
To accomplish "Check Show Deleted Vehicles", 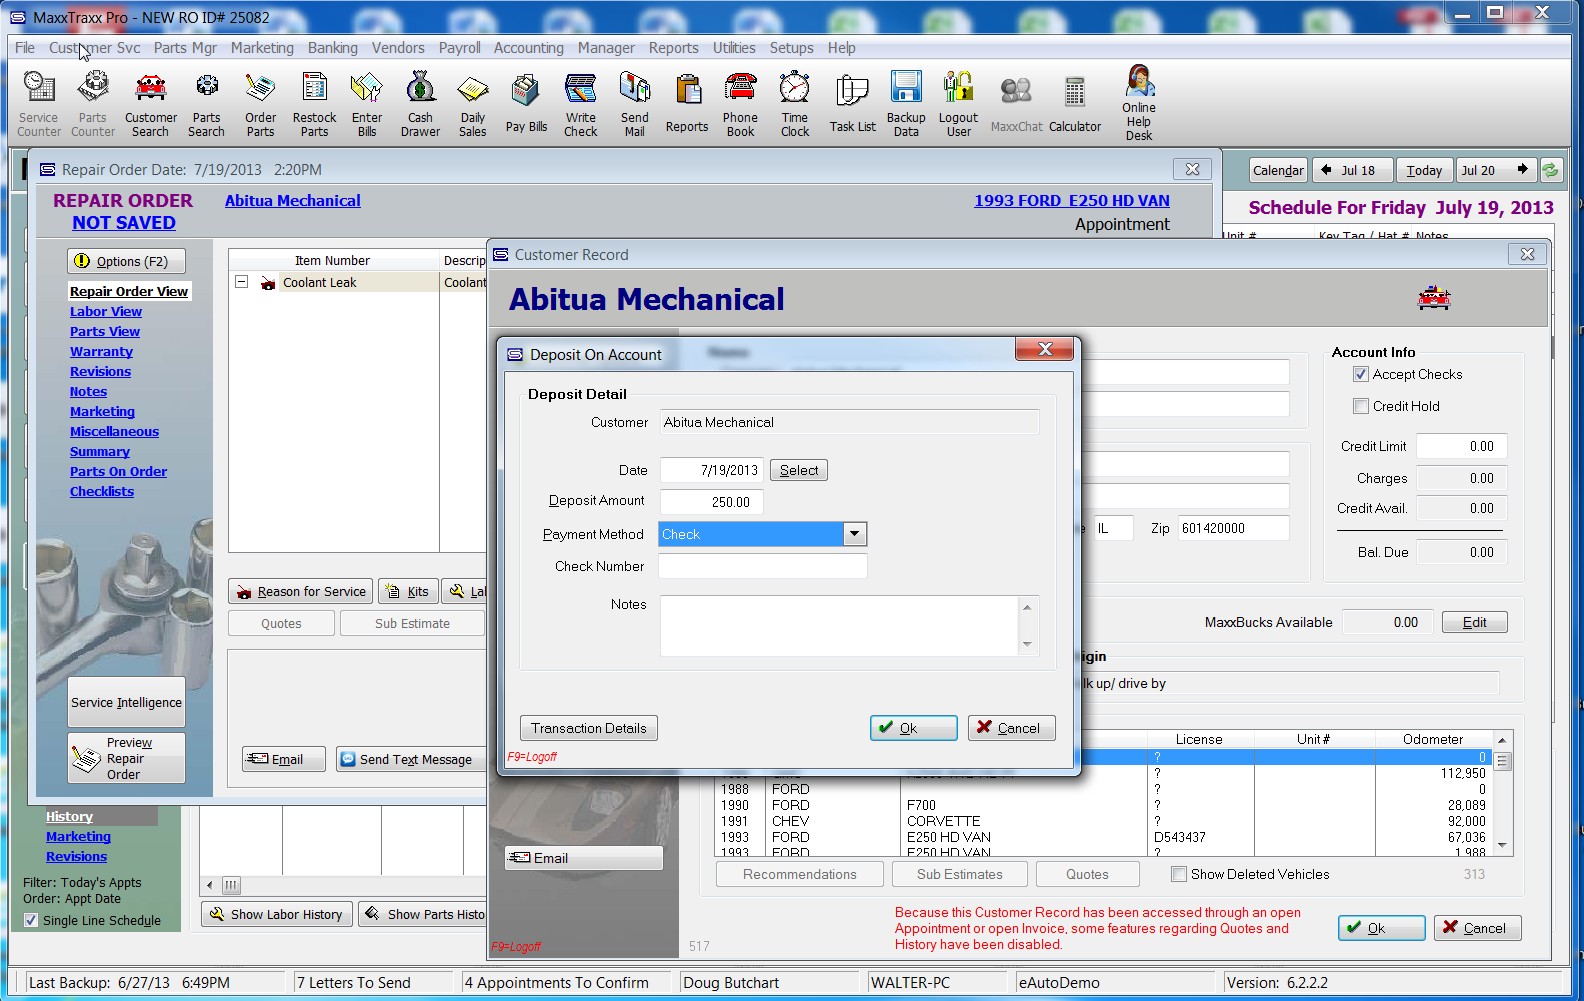I will coord(1179,874).
